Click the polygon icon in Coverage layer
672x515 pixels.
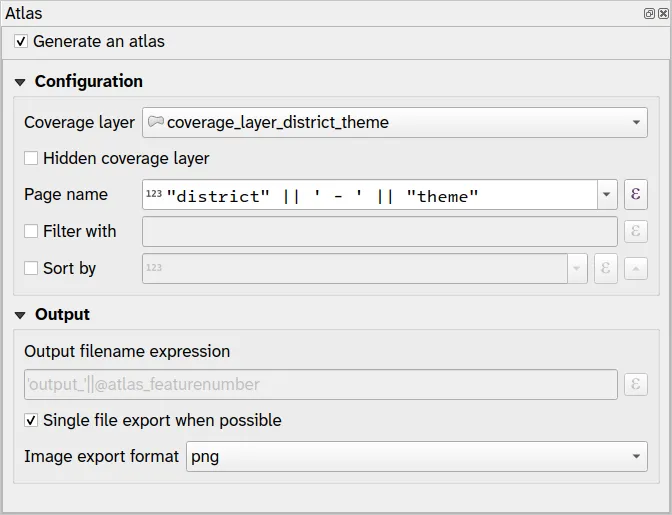156,122
